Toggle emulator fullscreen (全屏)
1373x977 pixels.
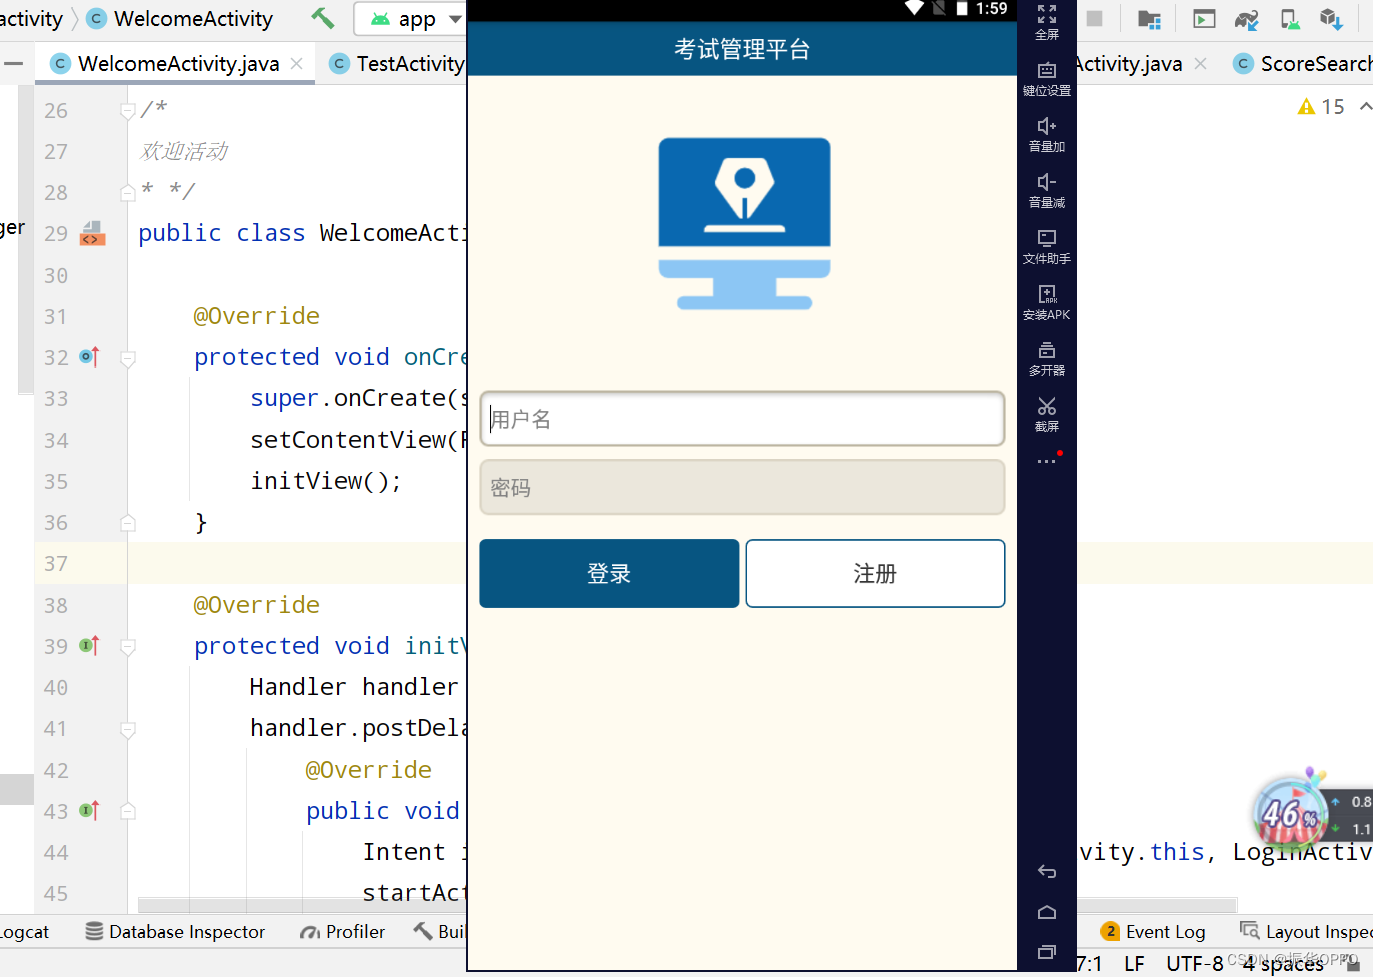[1047, 21]
